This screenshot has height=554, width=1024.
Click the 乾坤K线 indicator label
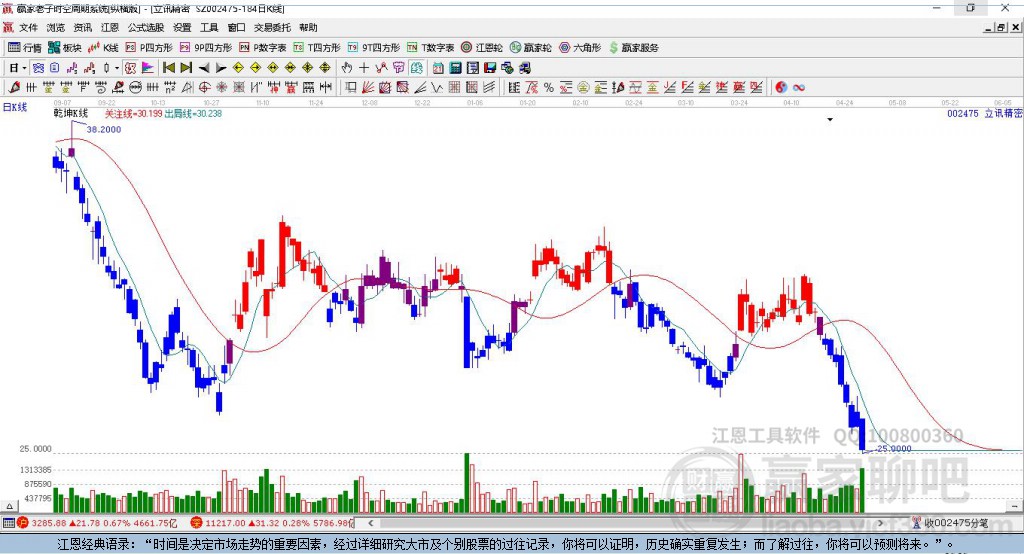tap(71, 114)
